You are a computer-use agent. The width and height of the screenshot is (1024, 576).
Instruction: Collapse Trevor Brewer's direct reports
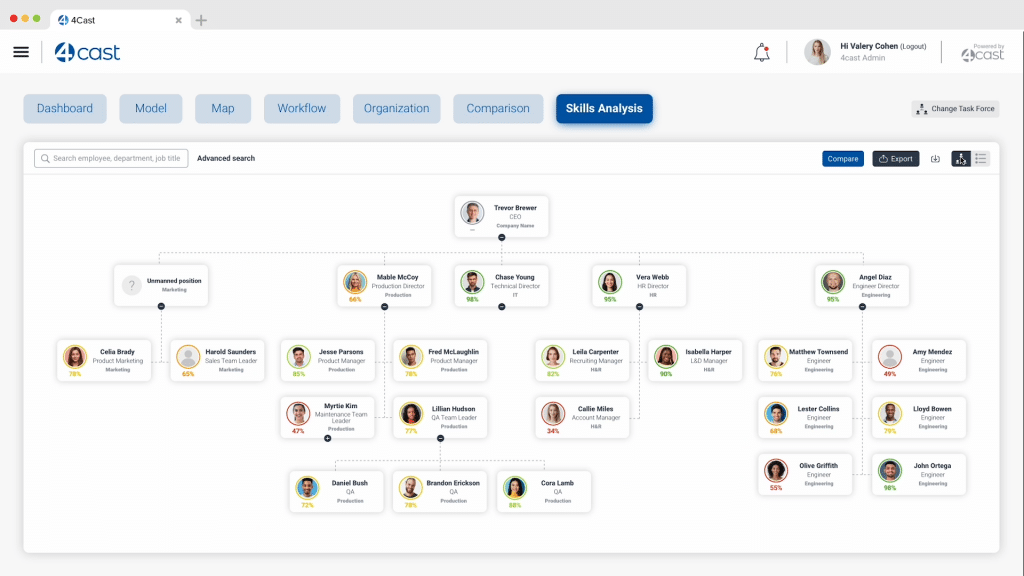point(501,236)
